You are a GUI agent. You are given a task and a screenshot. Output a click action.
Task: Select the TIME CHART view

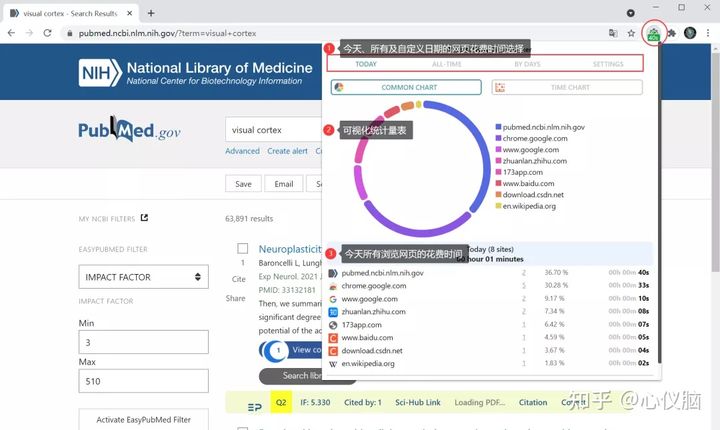[567, 87]
